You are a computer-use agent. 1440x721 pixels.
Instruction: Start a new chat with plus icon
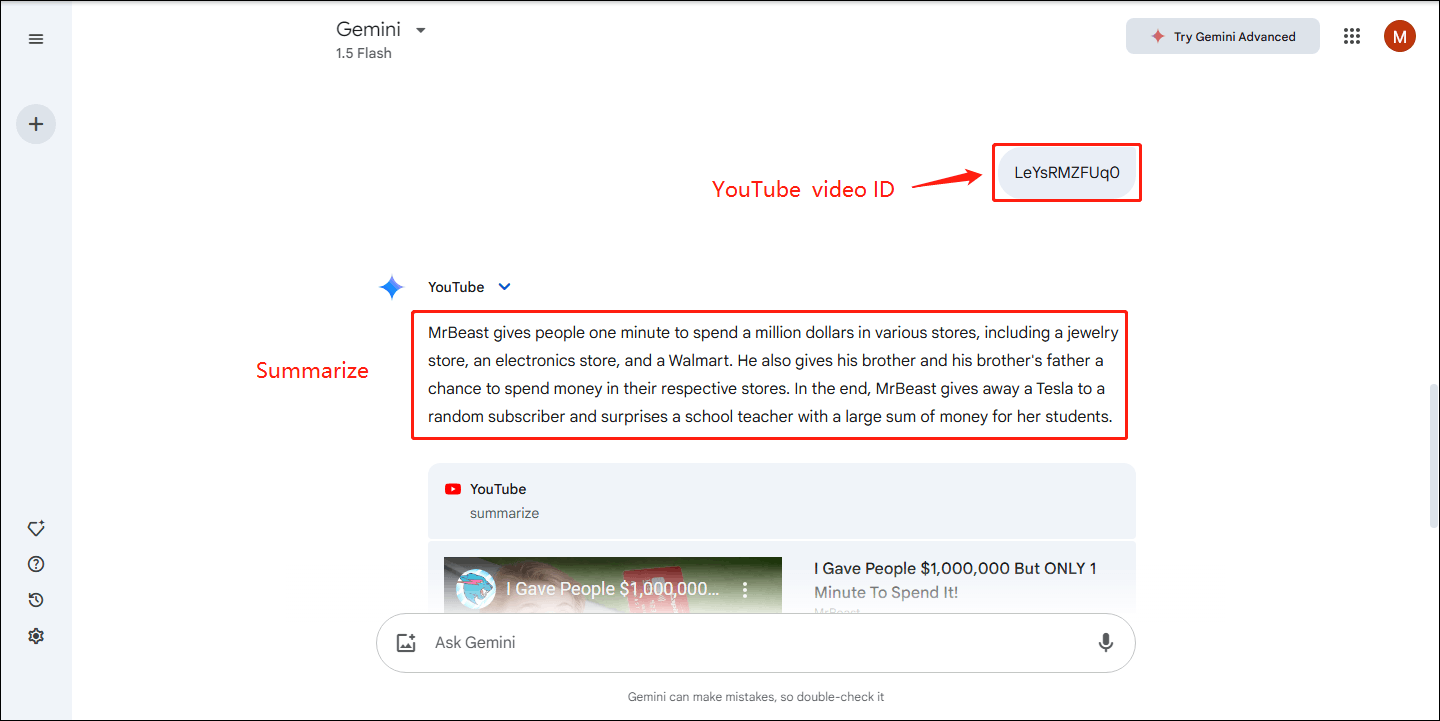(x=36, y=124)
